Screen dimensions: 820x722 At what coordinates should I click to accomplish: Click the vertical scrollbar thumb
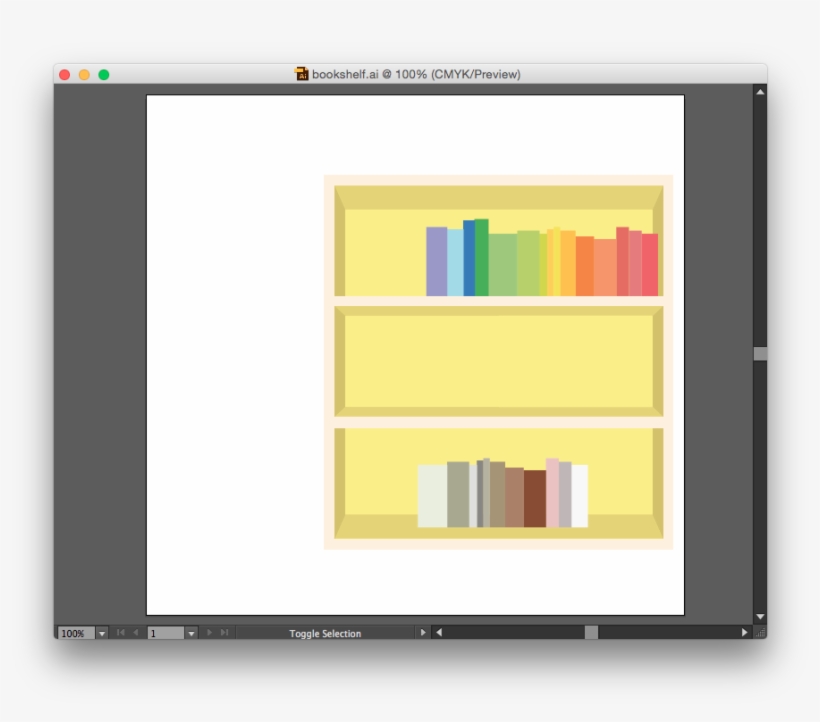(760, 353)
